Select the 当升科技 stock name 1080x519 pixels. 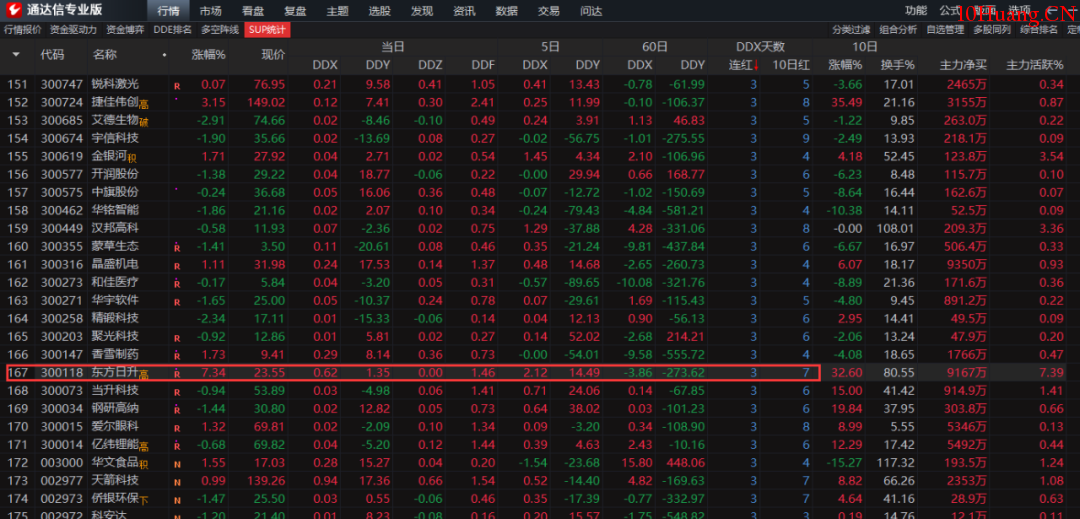116,390
